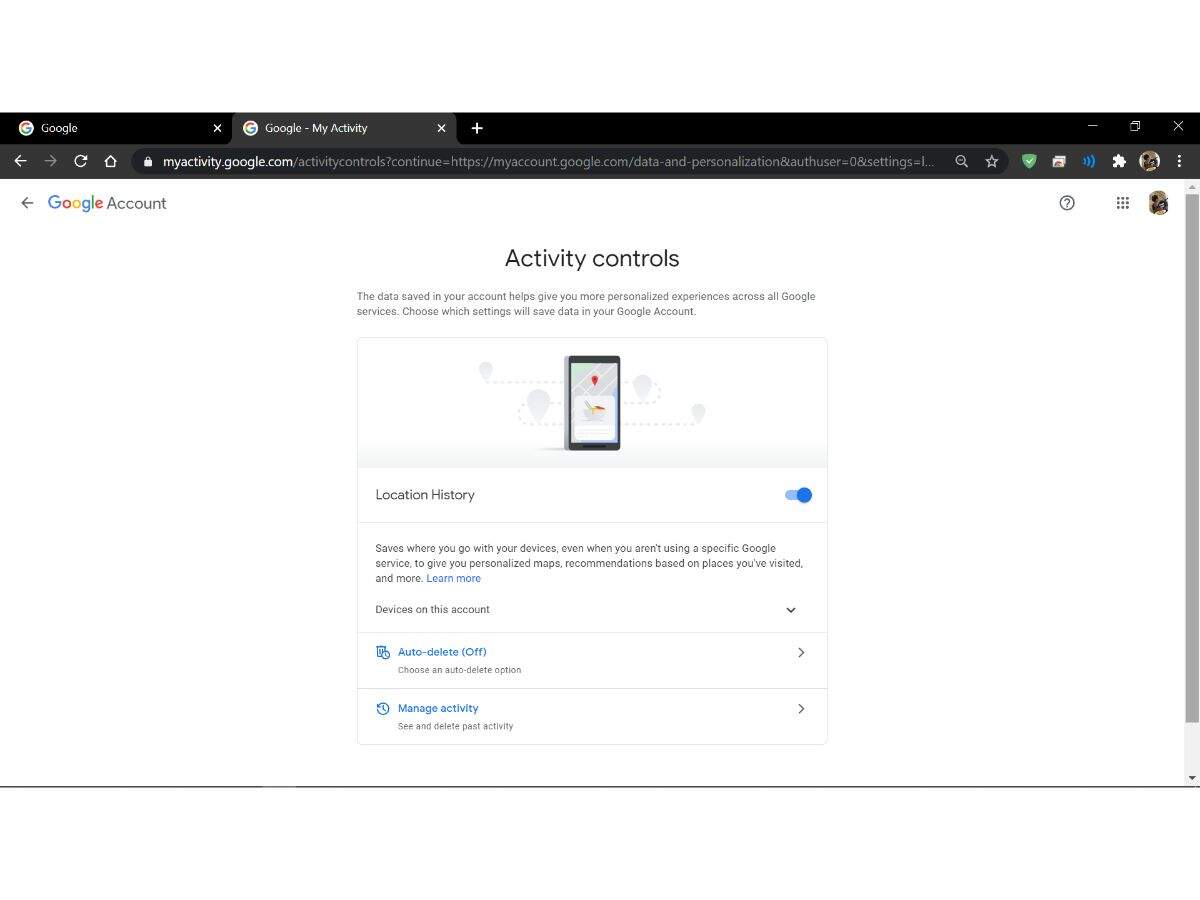The height and width of the screenshot is (900, 1200).
Task: Open the browser extensions puzzle icon
Action: pos(1119,161)
